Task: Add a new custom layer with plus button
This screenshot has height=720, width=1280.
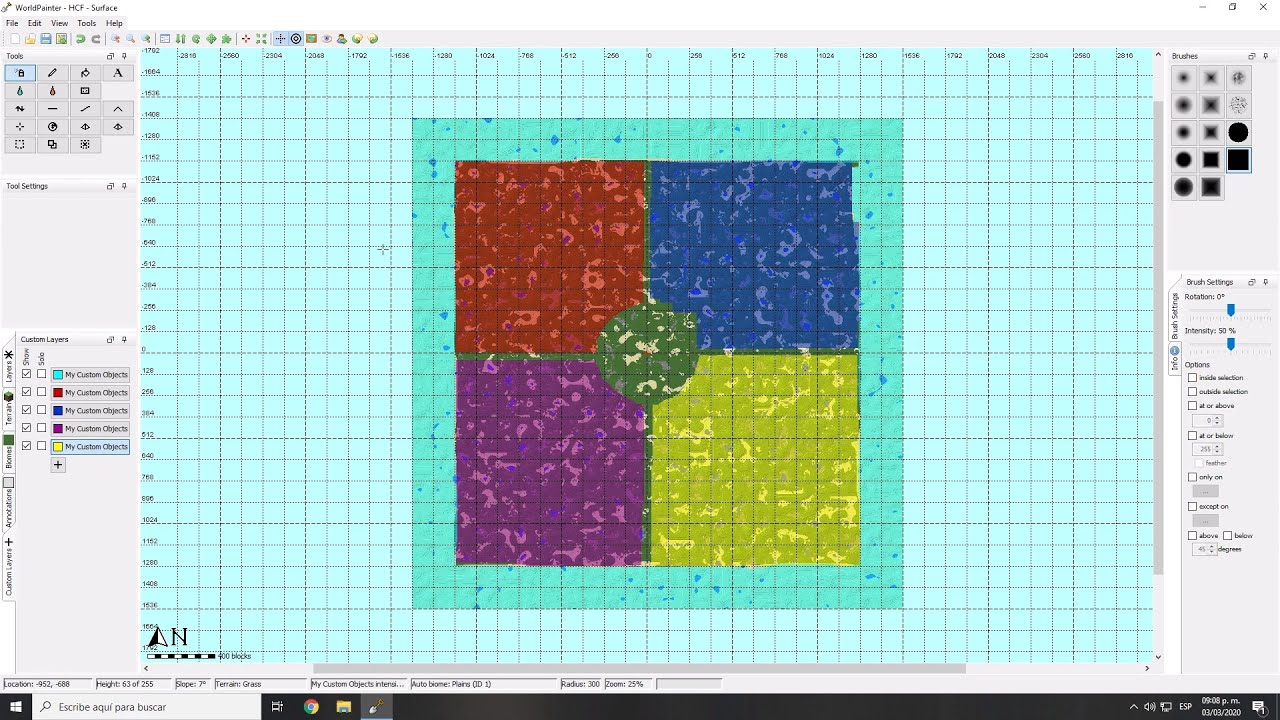Action: pos(58,464)
